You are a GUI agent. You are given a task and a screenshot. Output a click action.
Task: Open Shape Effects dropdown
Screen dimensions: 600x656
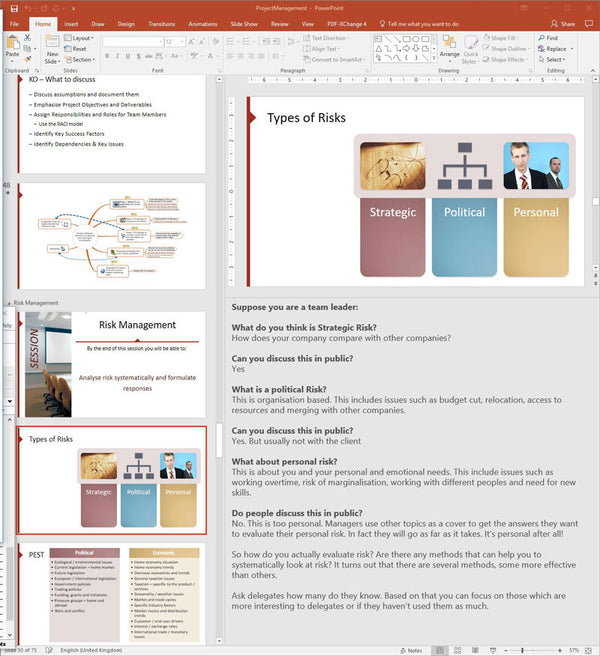pos(505,59)
